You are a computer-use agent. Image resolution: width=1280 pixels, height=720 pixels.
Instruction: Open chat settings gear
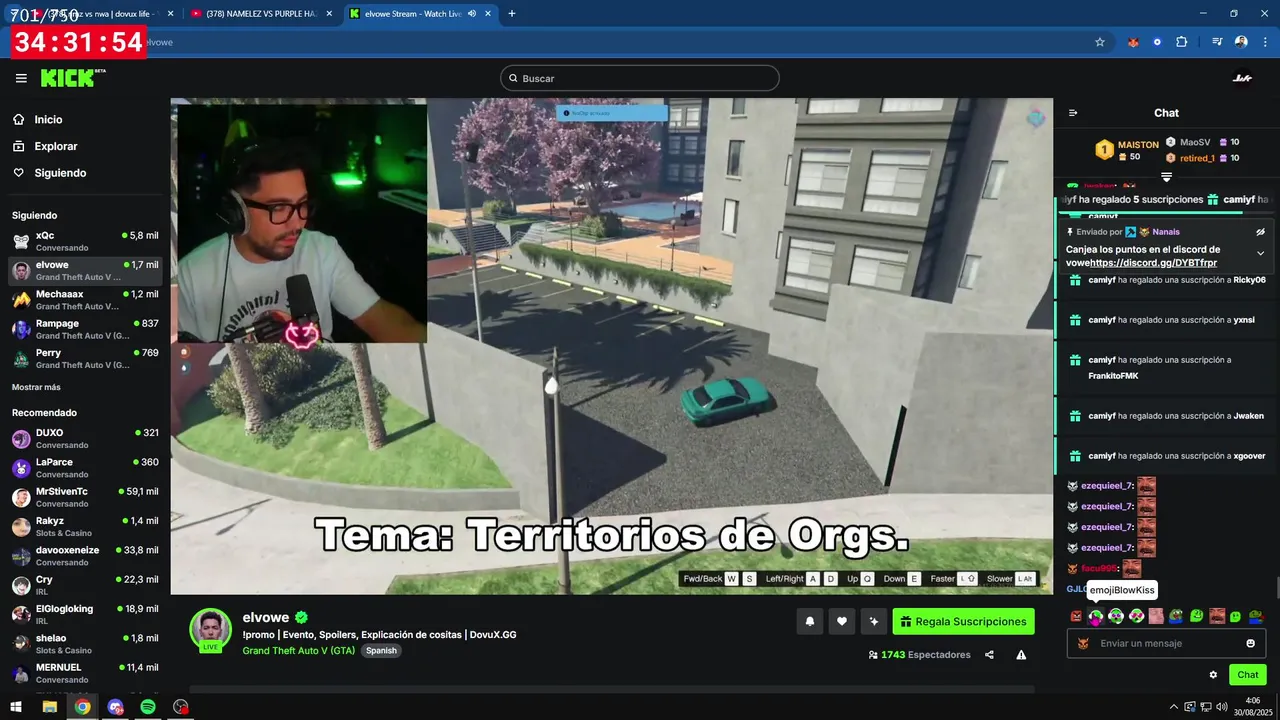pos(1213,675)
